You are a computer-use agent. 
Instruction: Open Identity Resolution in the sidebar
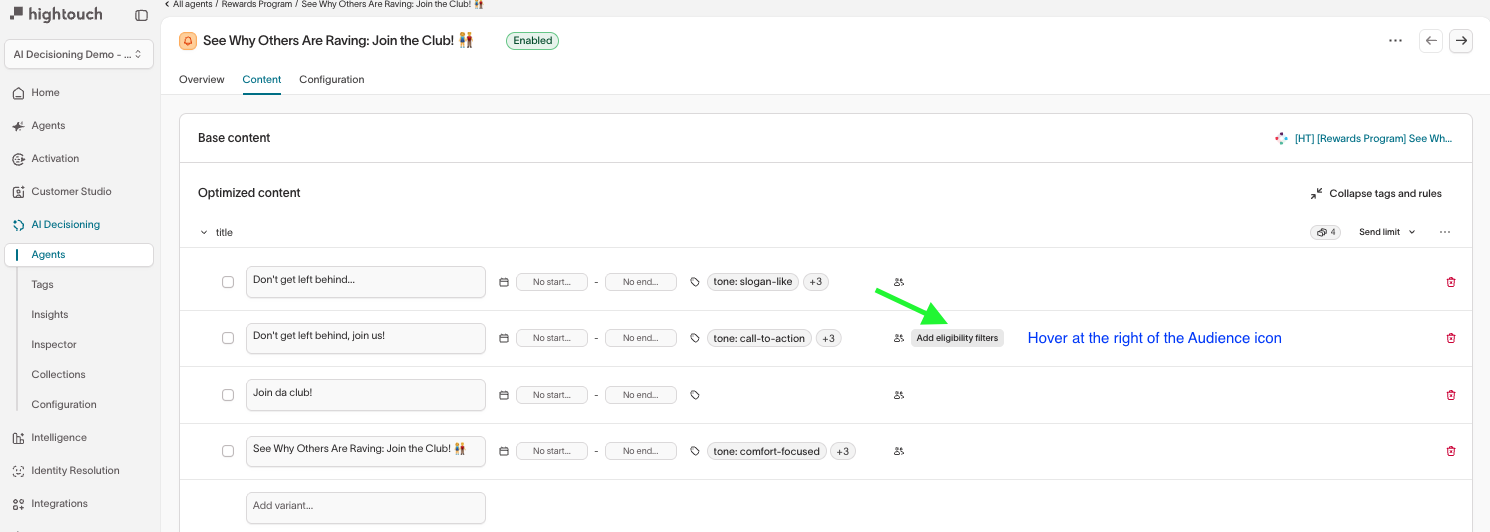pyautogui.click(x=75, y=470)
